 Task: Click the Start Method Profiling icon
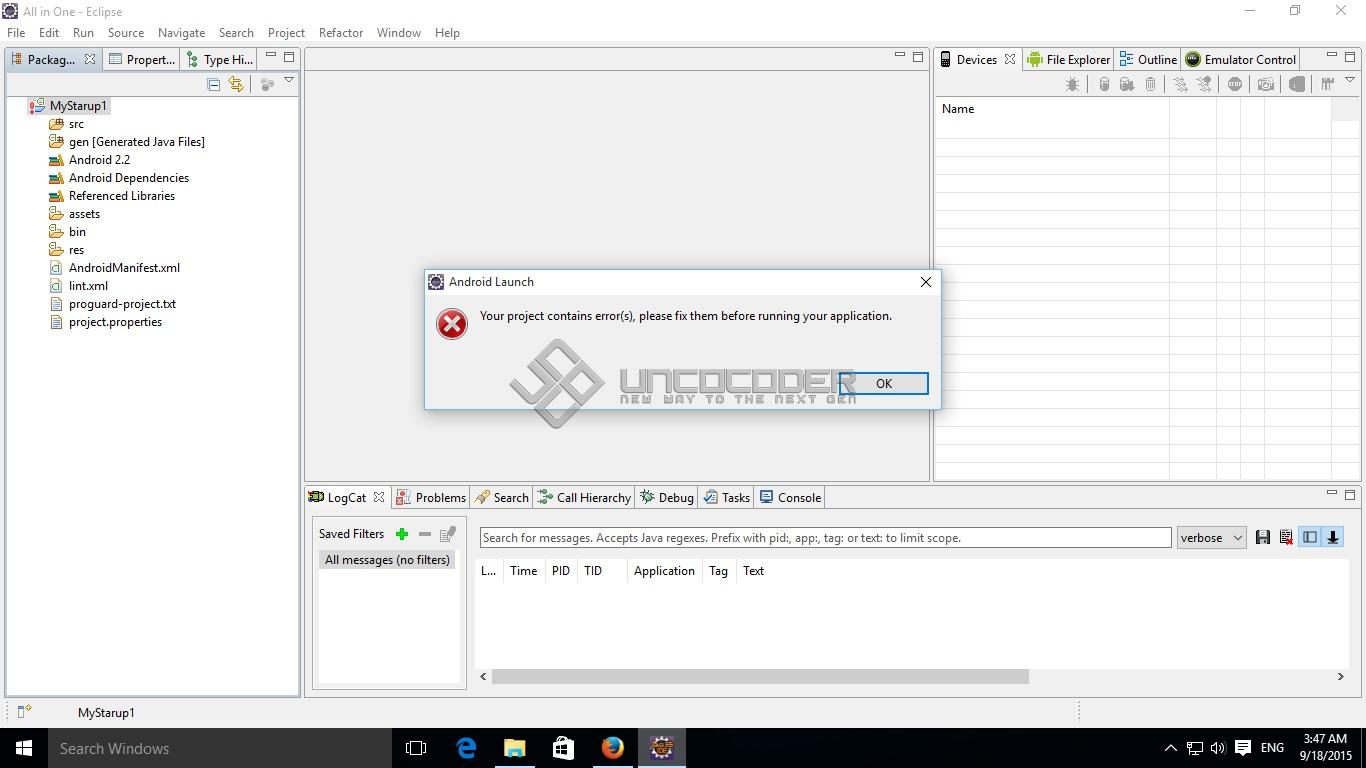click(1205, 85)
